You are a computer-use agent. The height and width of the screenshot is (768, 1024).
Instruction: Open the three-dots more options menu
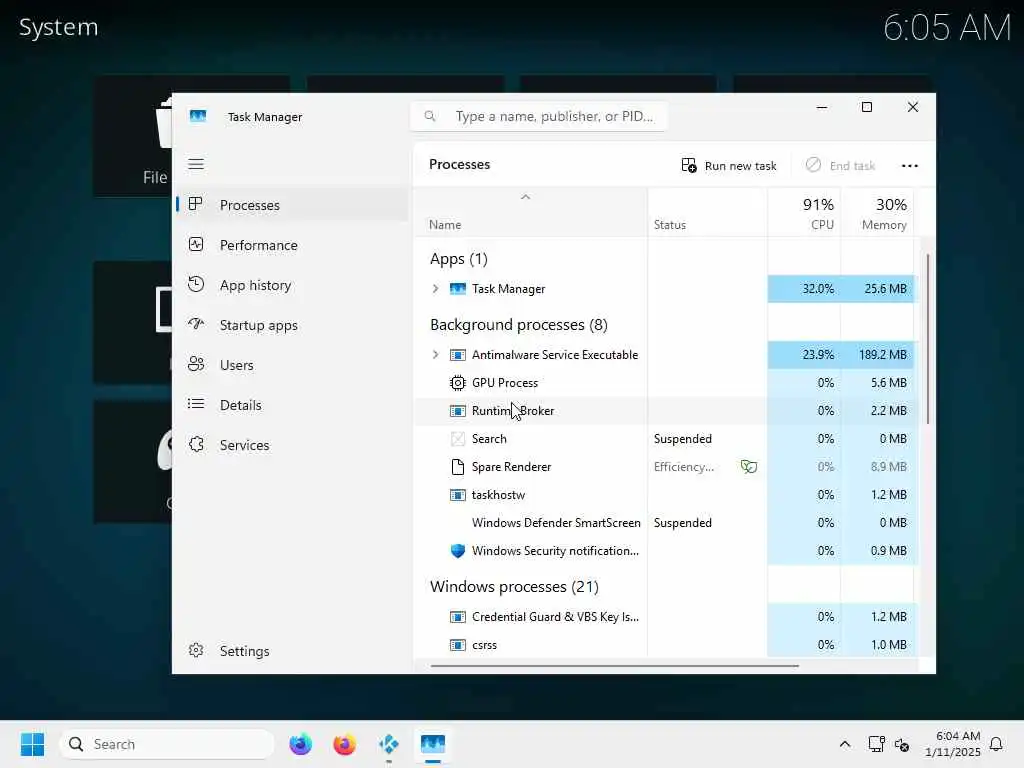(x=910, y=166)
